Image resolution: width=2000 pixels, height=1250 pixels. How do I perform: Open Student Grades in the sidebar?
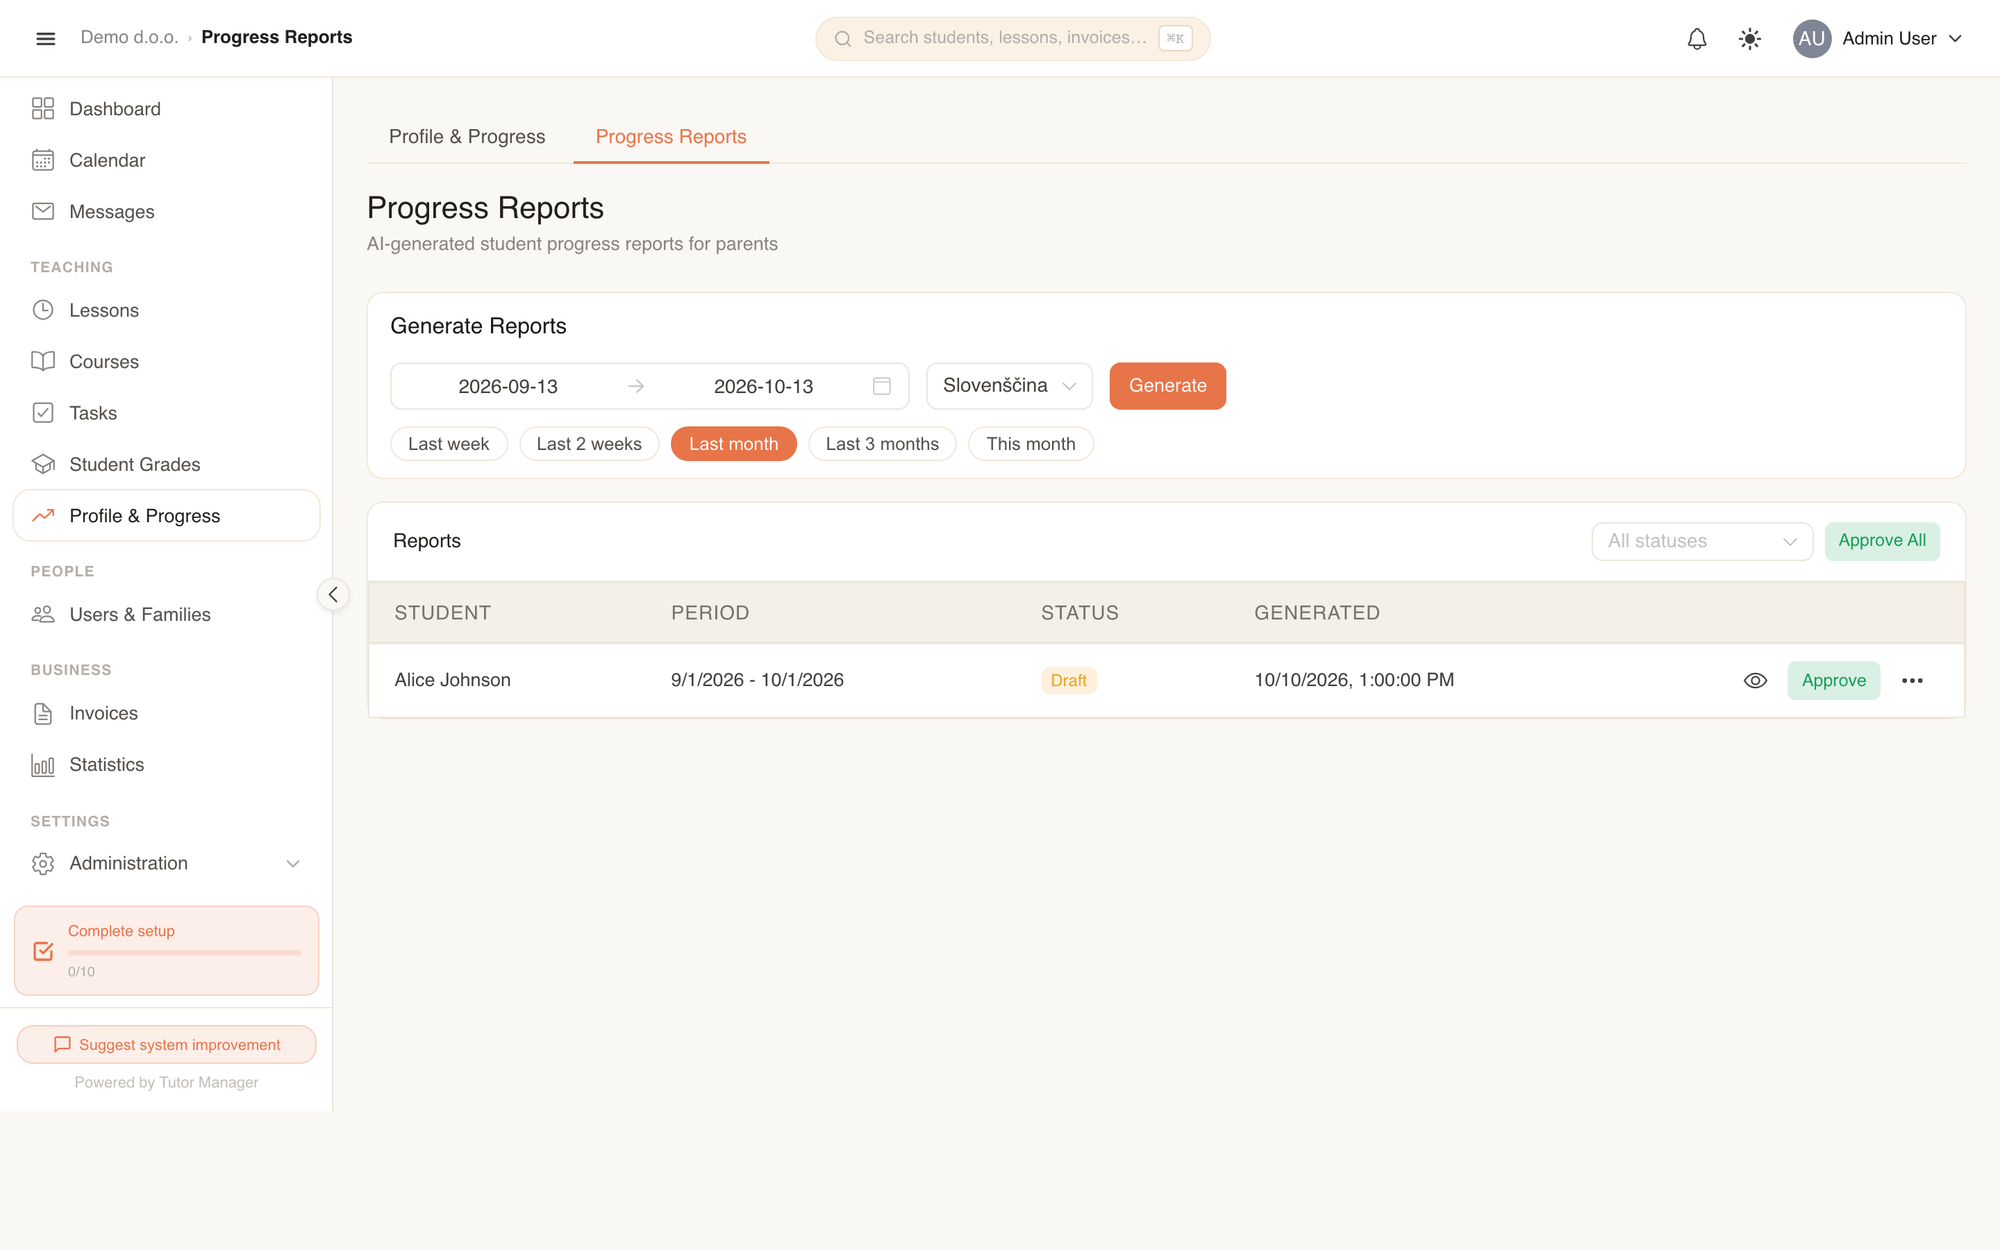pyautogui.click(x=166, y=464)
